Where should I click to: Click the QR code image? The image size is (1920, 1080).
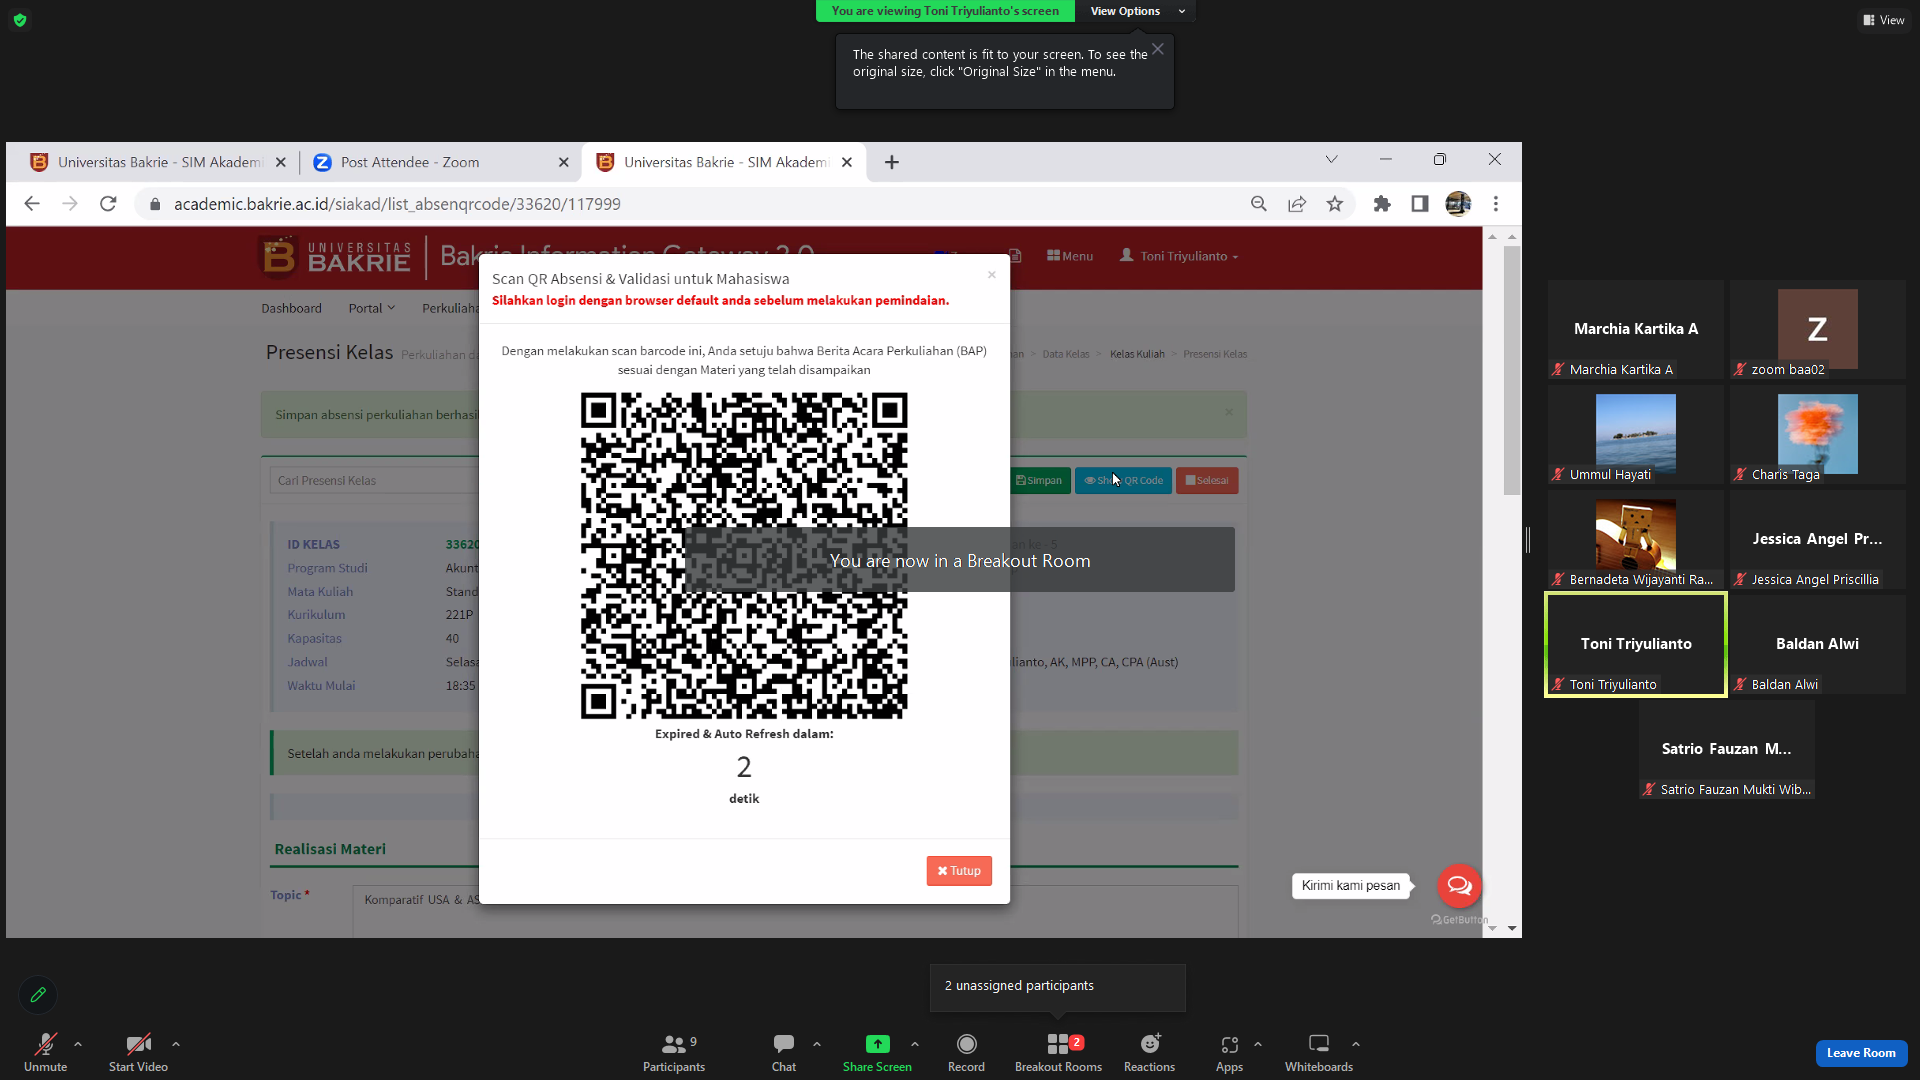(744, 555)
